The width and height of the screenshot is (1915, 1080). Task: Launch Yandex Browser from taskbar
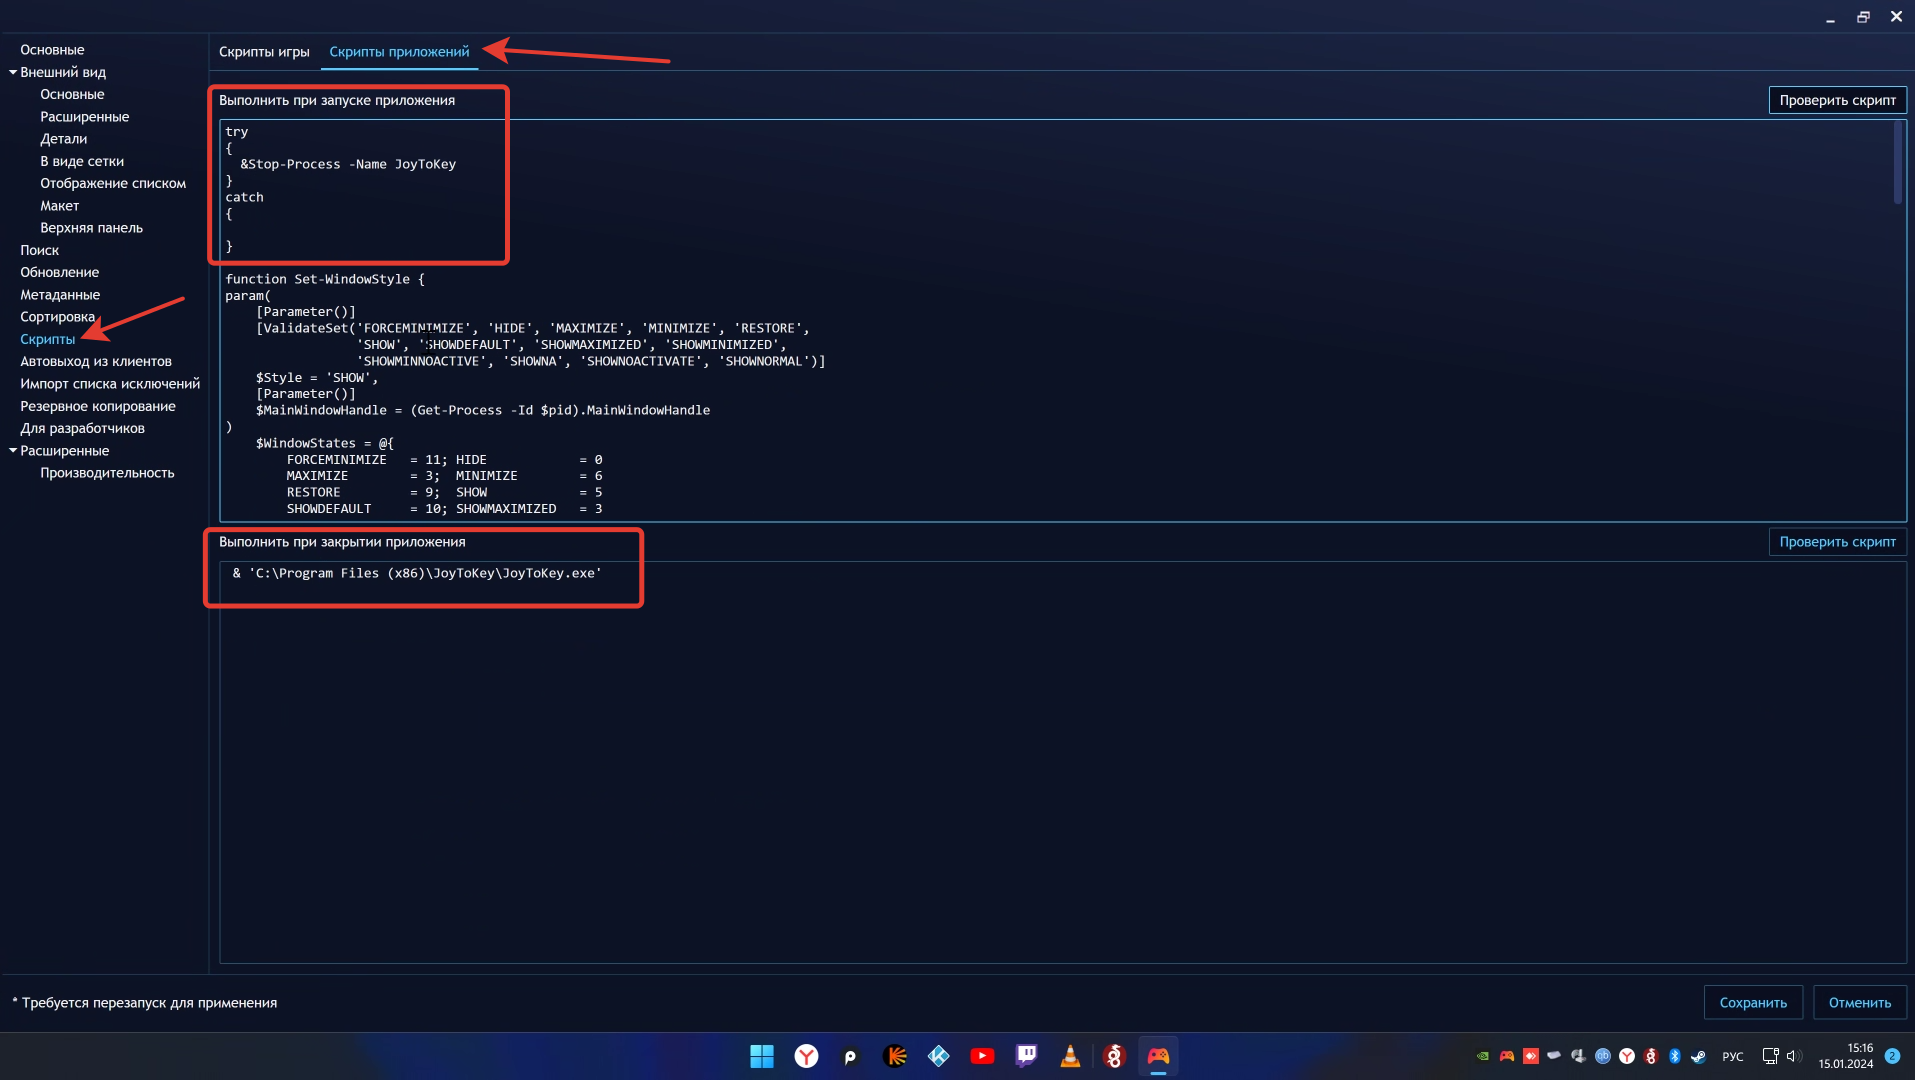tap(806, 1056)
